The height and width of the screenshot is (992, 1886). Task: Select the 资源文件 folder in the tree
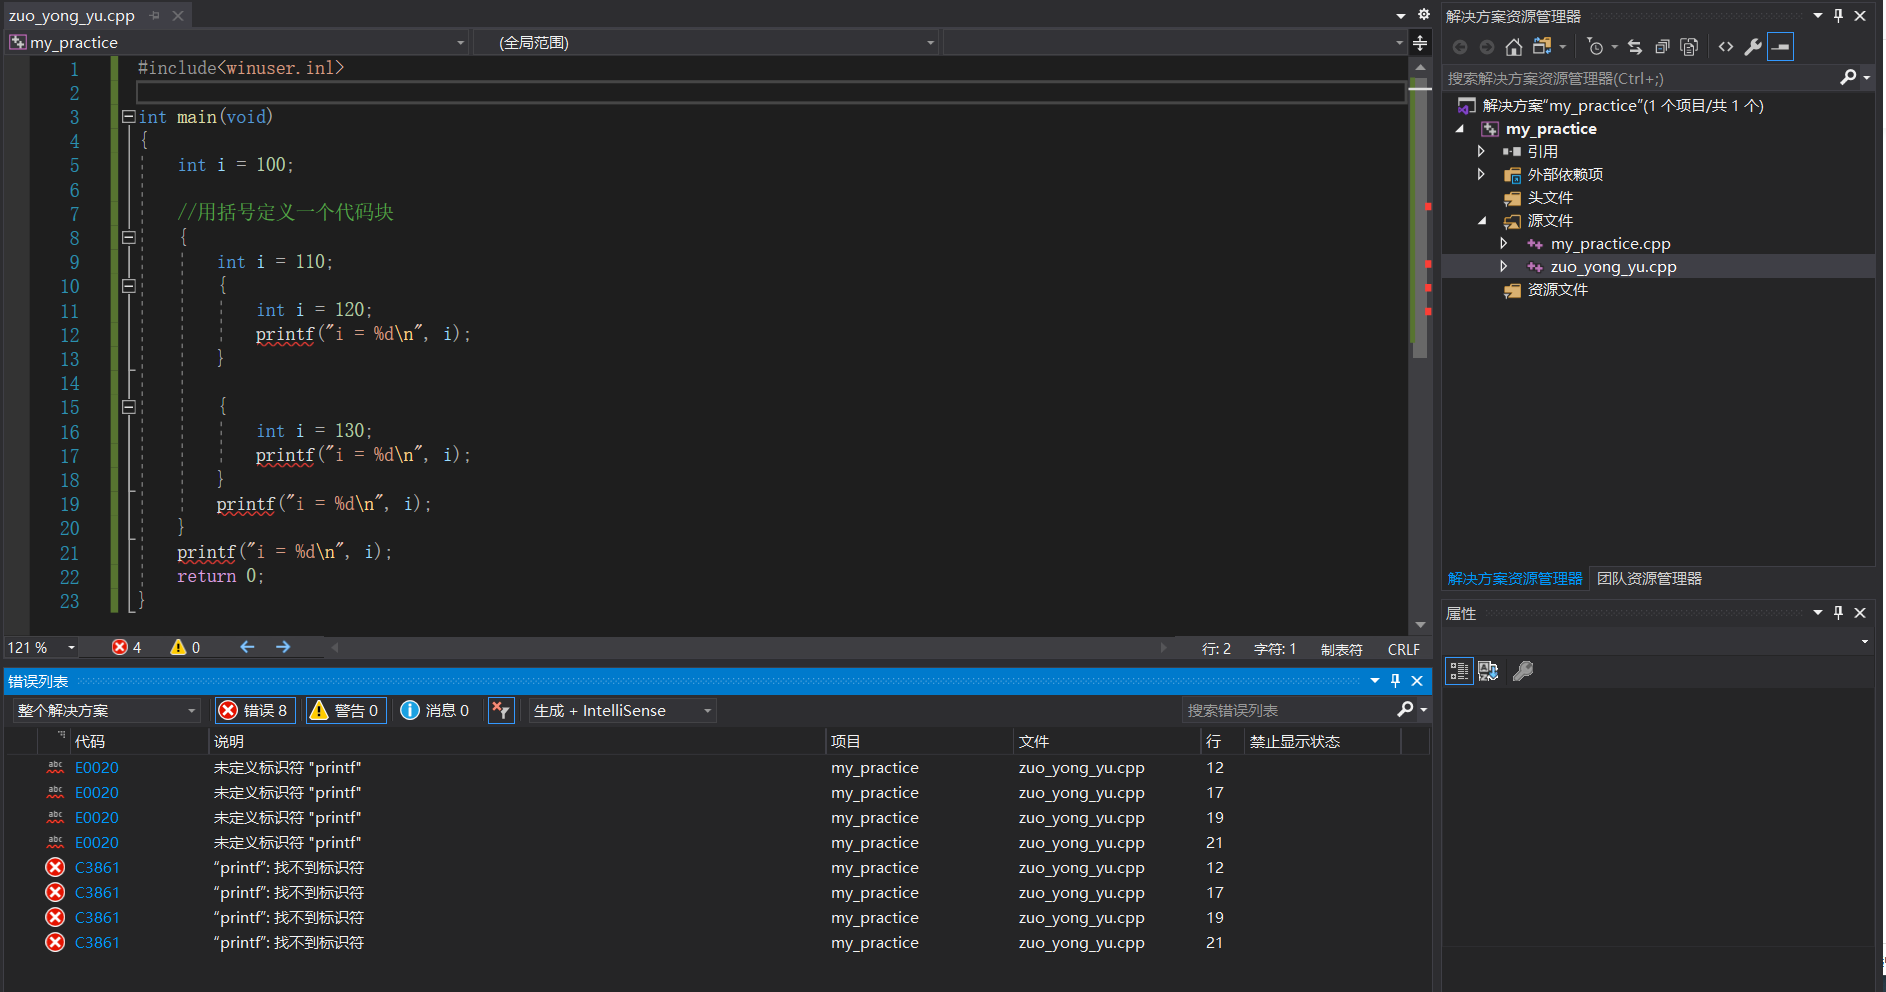coord(1557,290)
